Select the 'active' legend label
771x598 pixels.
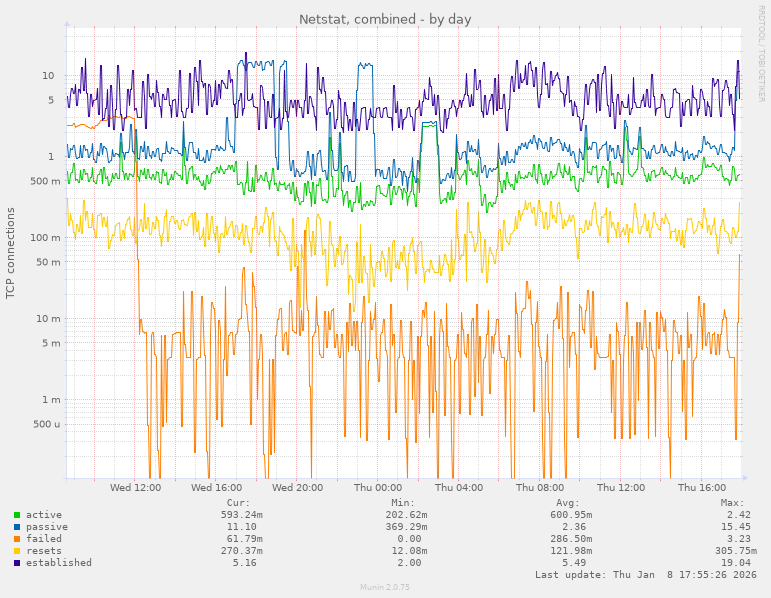tap(44, 515)
